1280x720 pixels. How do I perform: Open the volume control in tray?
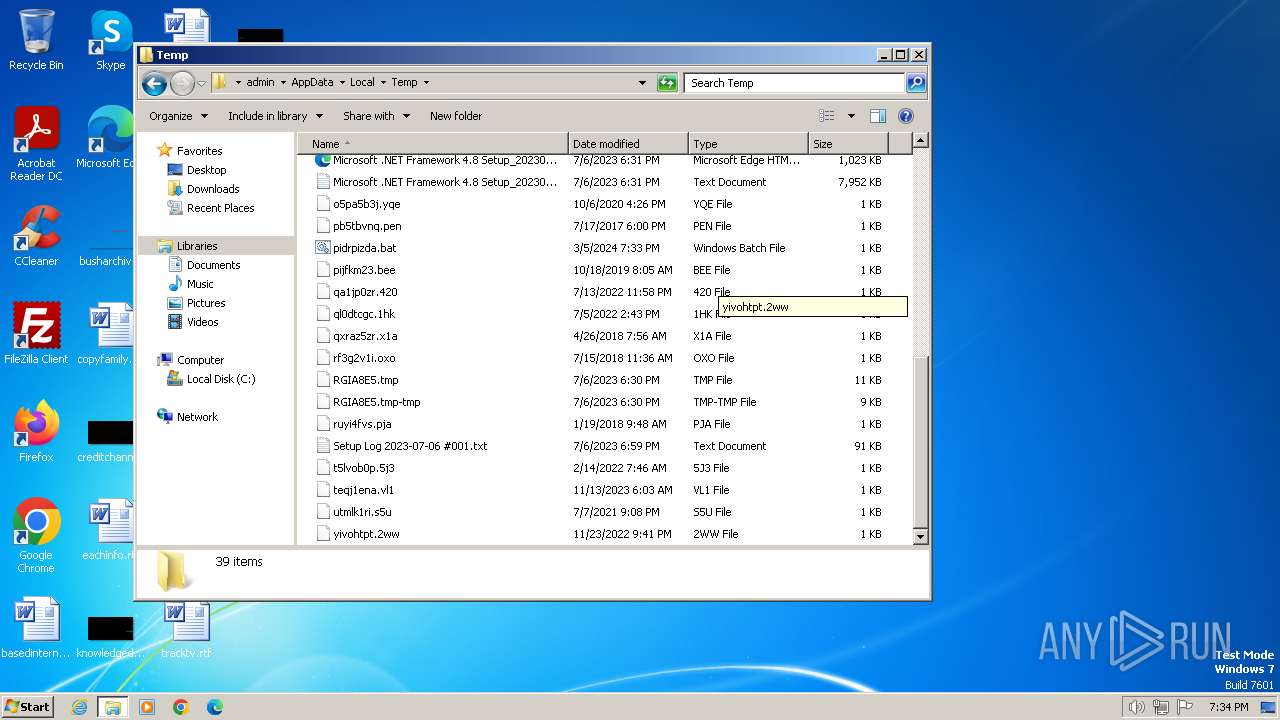pyautogui.click(x=1136, y=707)
